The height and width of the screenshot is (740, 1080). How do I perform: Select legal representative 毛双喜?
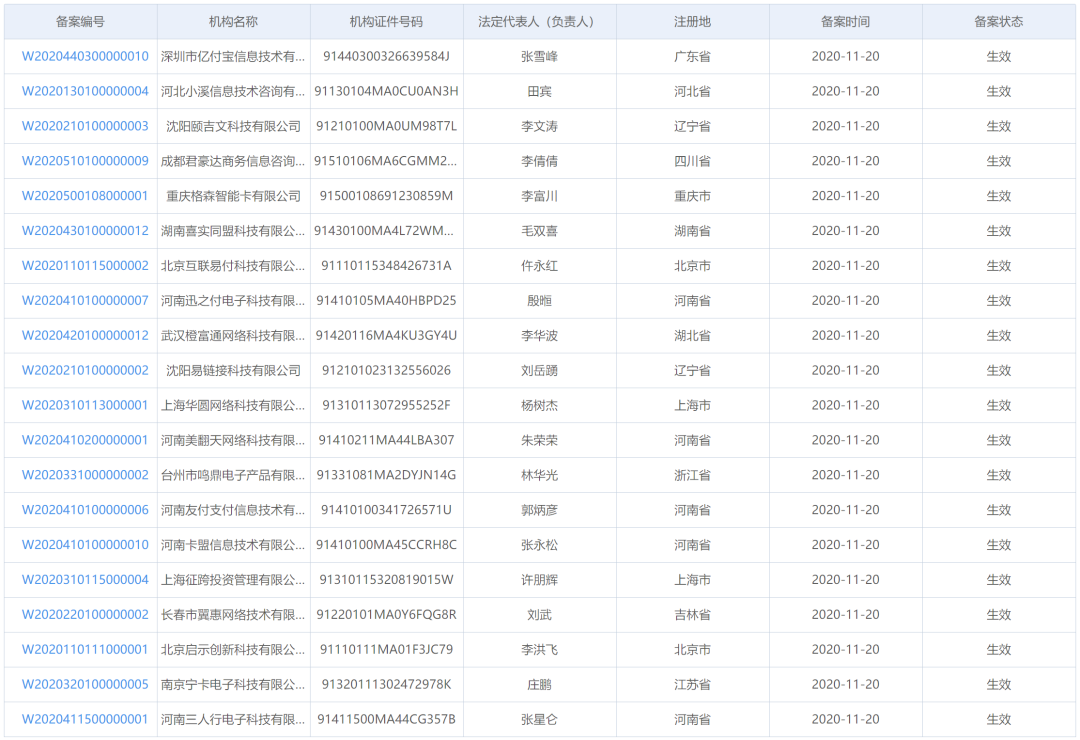click(x=539, y=231)
